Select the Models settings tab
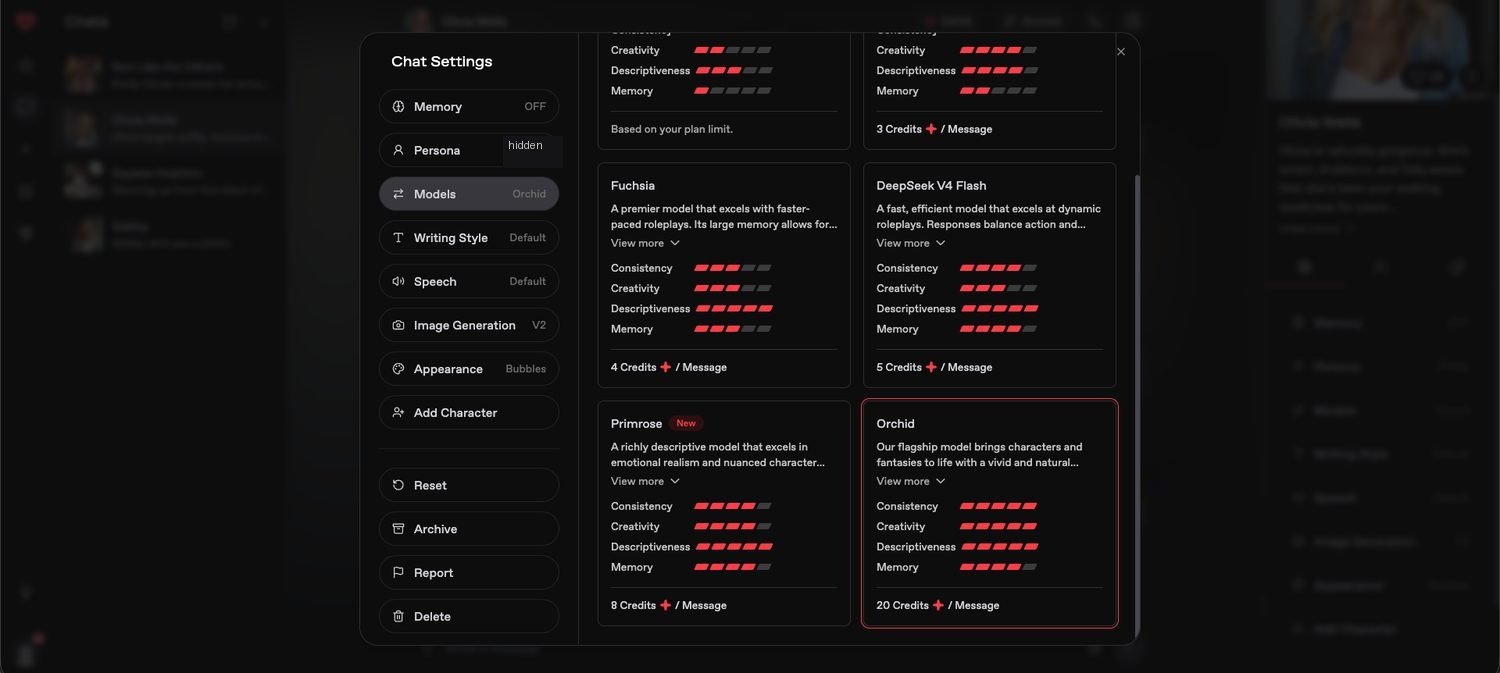Viewport: 1500px width, 673px height. tap(469, 194)
